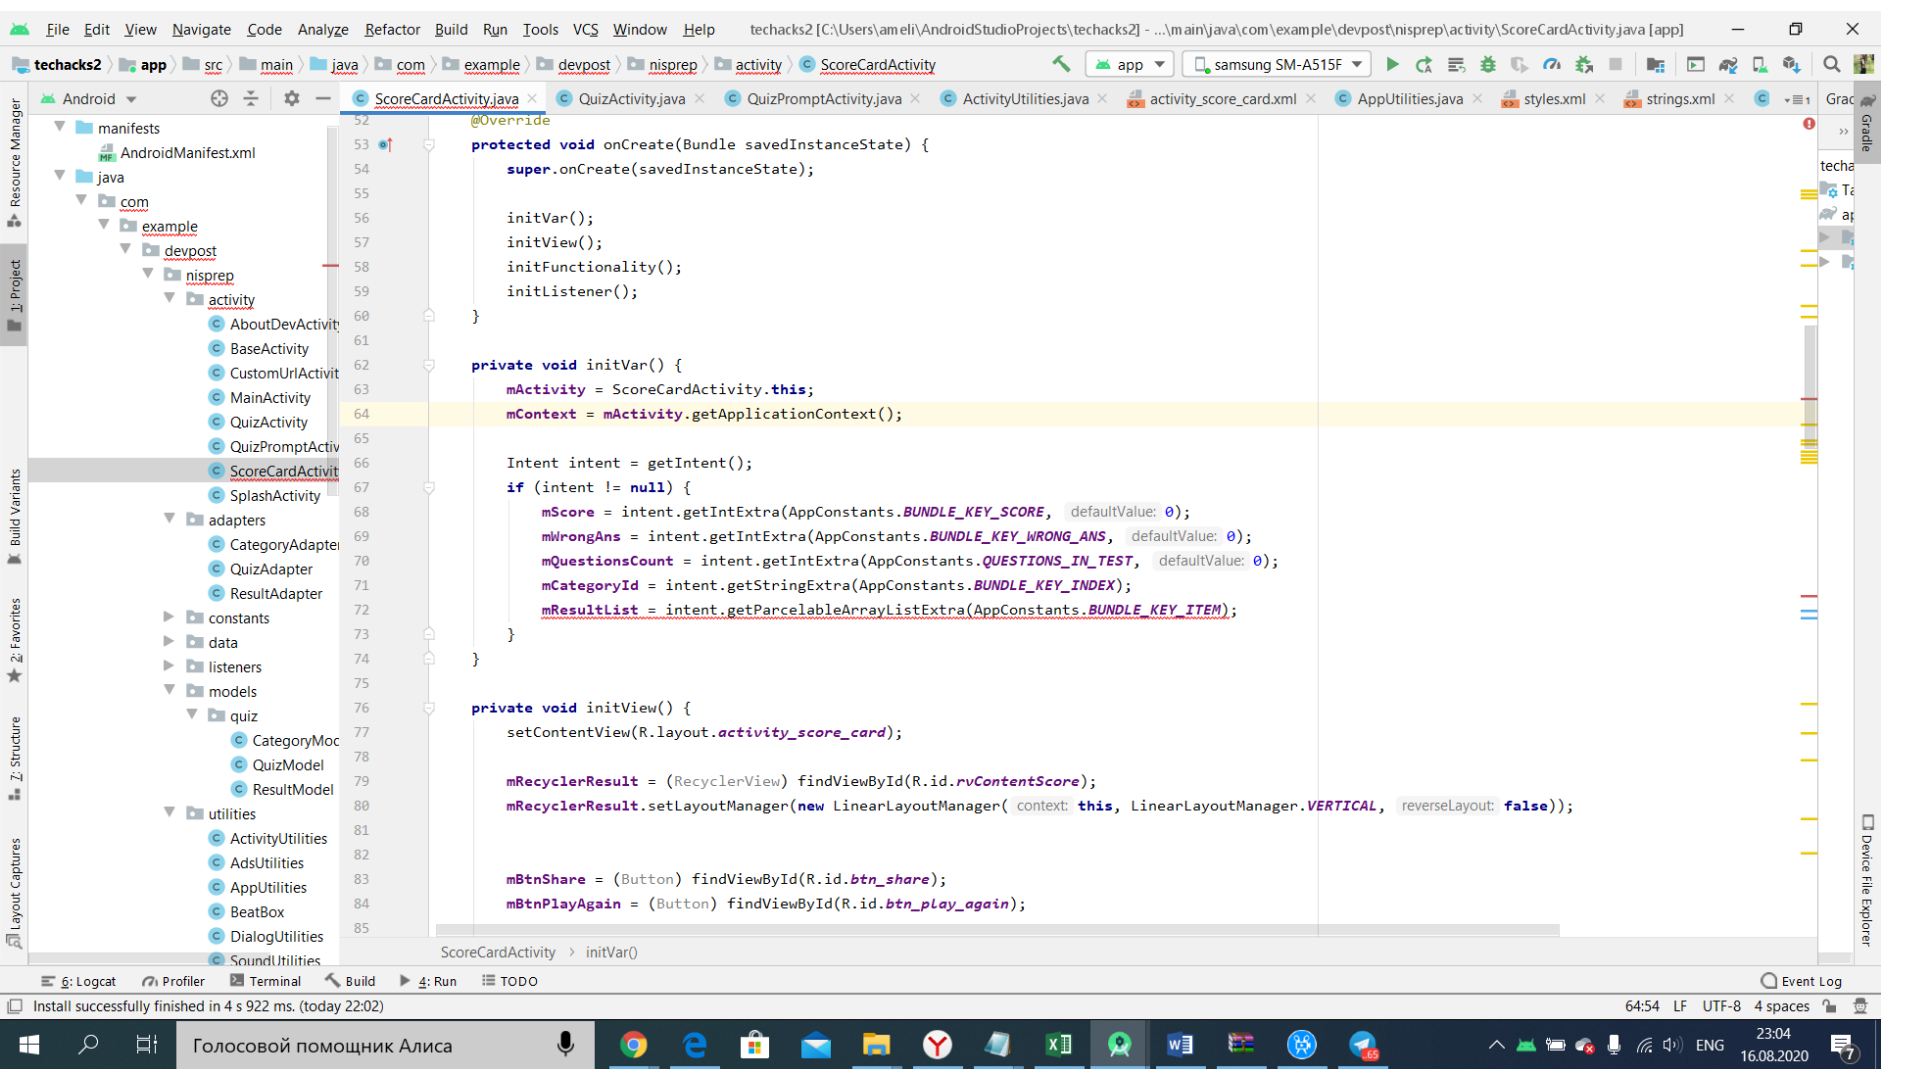Click Sync Project with Gradle Files icon
Viewport: 1920px width, 1080px height.
click(1728, 65)
